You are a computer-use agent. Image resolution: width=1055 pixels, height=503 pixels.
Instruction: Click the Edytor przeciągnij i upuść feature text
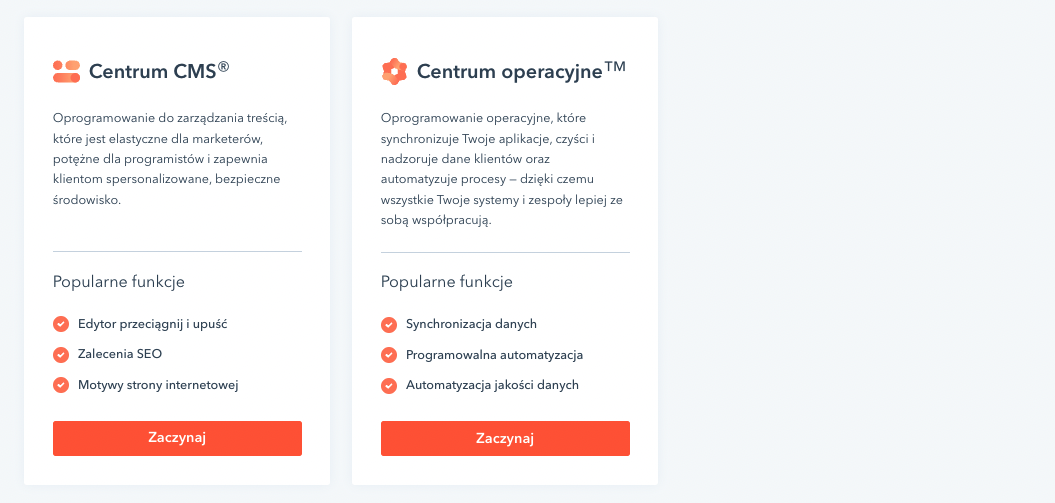(x=153, y=324)
